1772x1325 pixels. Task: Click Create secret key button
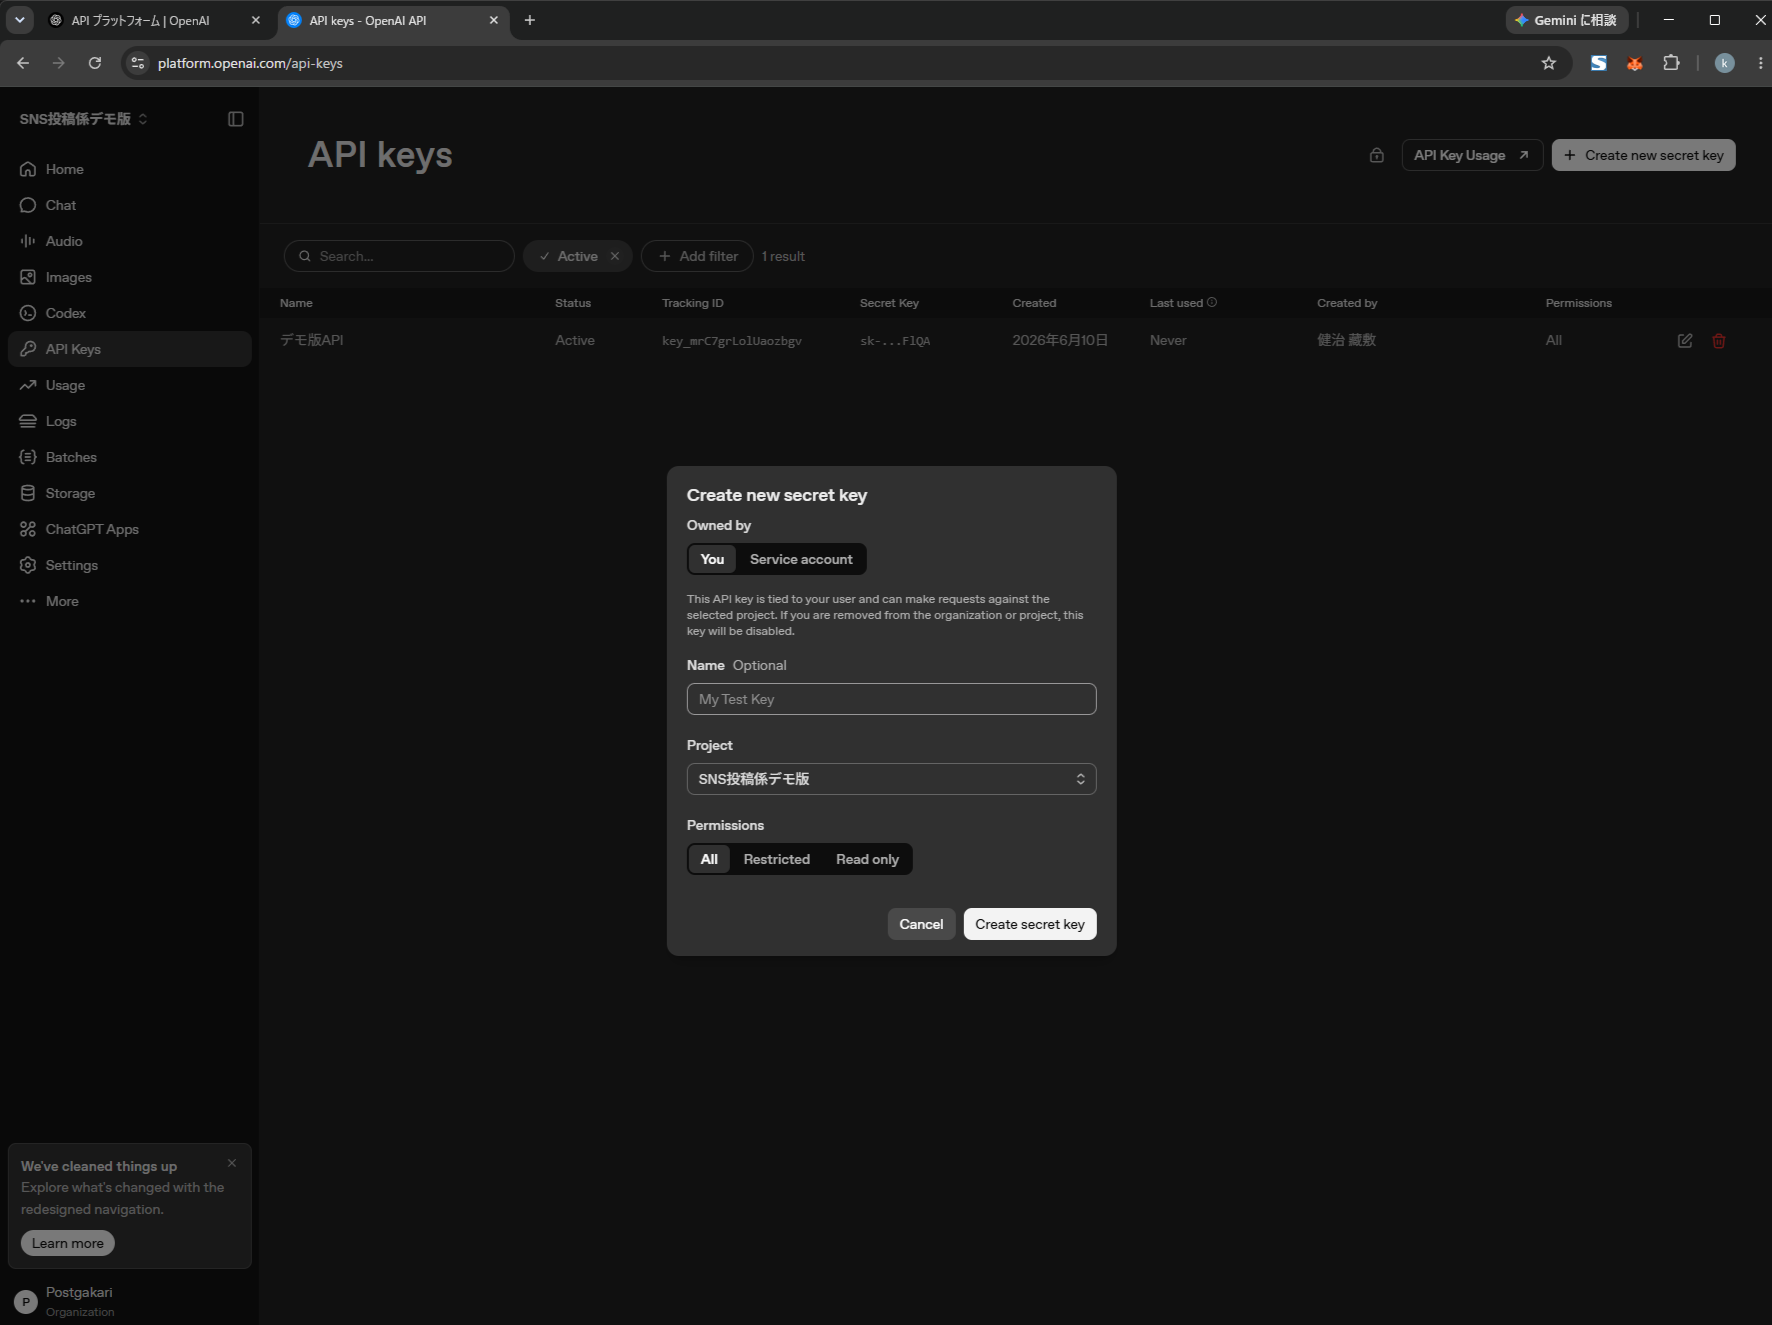1030,924
